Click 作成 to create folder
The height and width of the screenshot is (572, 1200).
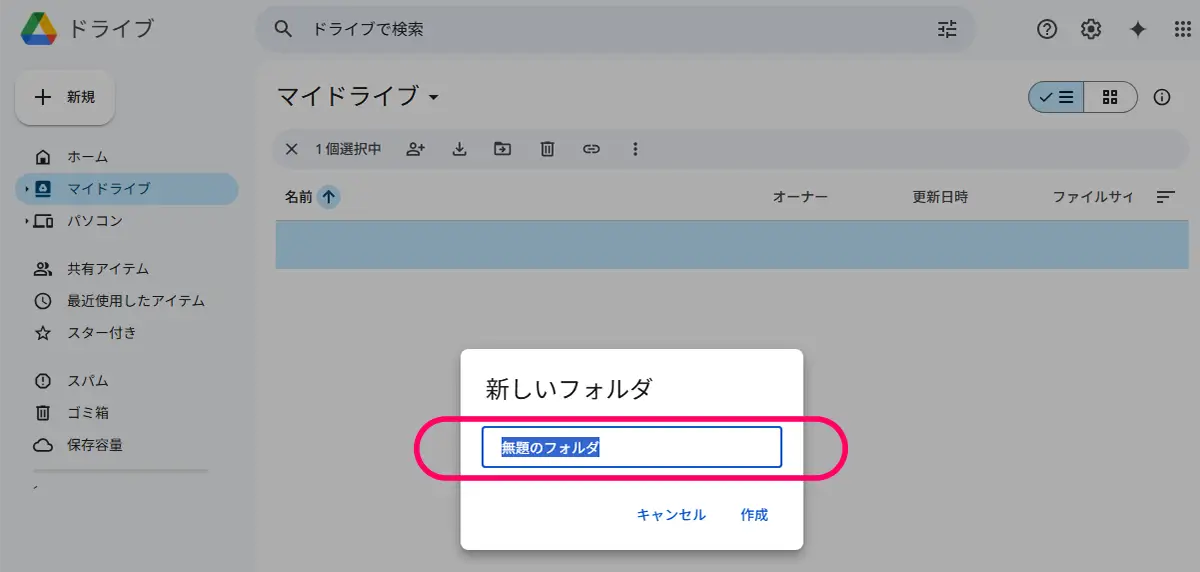click(754, 515)
